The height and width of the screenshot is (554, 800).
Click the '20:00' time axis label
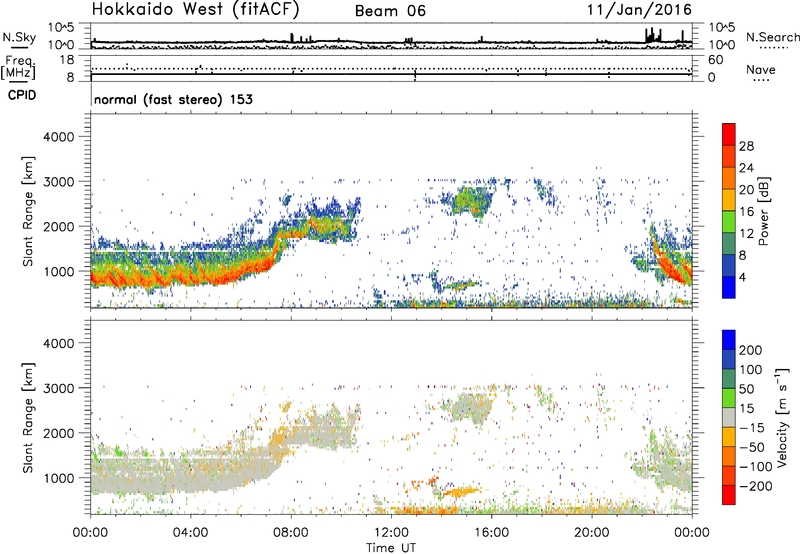(x=592, y=533)
